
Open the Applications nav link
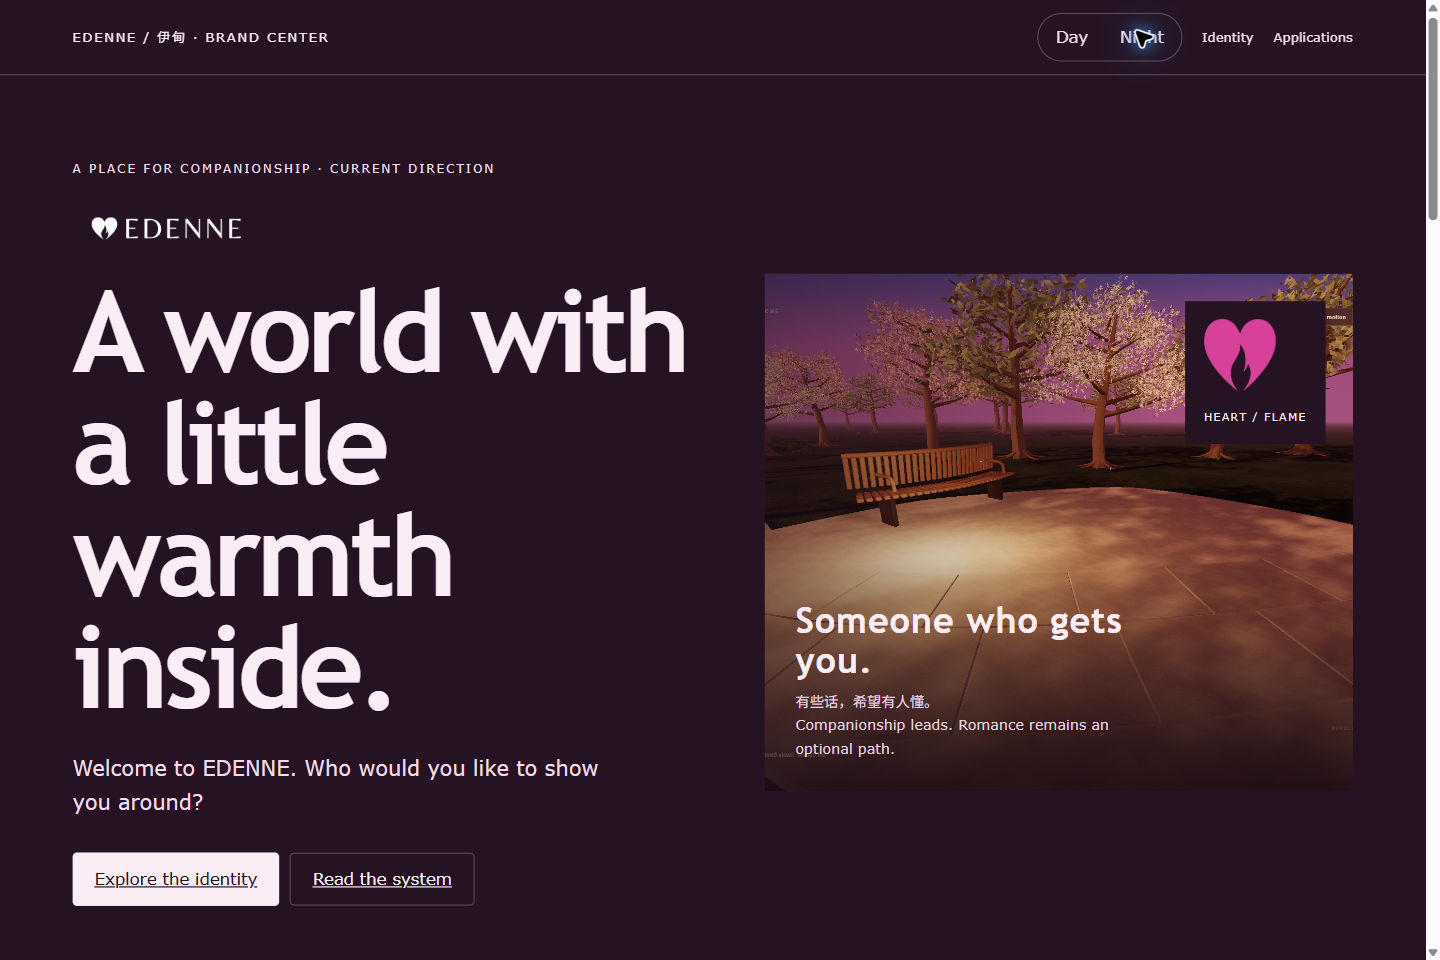[1312, 37]
